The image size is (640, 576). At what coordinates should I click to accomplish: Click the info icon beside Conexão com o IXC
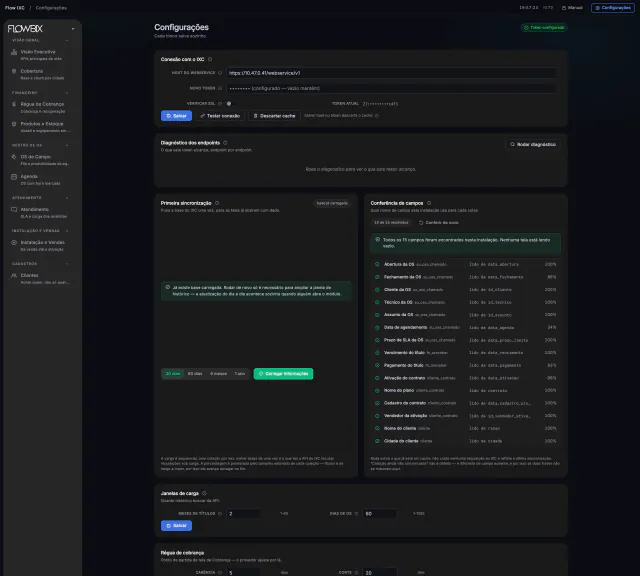[x=210, y=59]
